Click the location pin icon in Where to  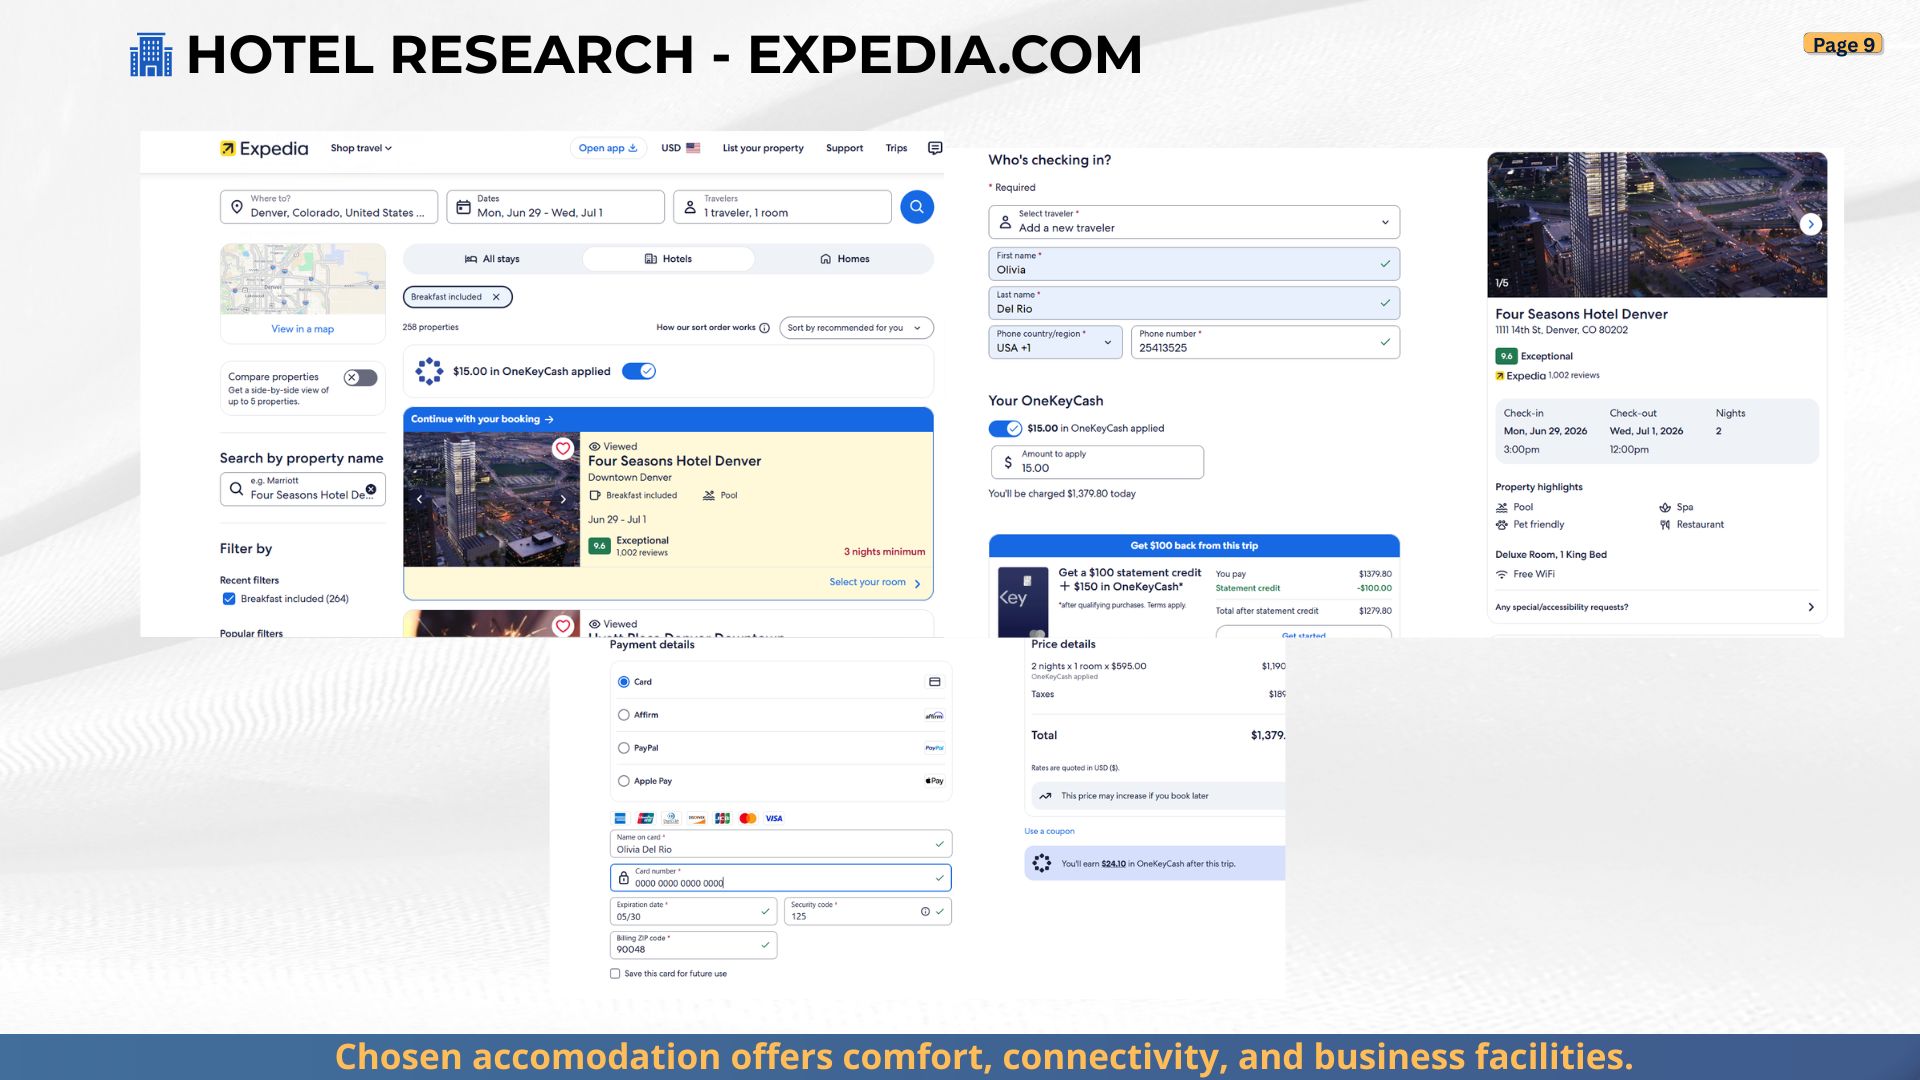click(237, 207)
